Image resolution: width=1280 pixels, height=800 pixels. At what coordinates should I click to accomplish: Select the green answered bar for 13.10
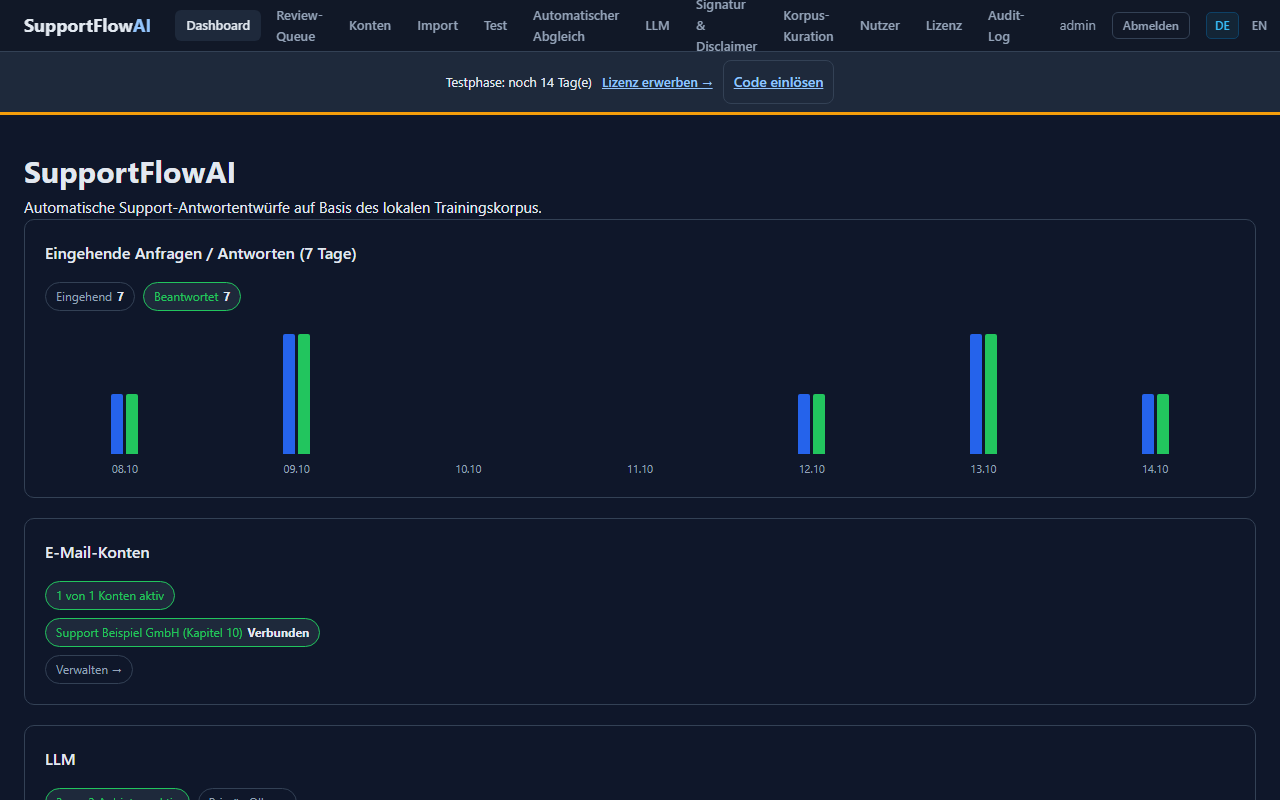(991, 394)
